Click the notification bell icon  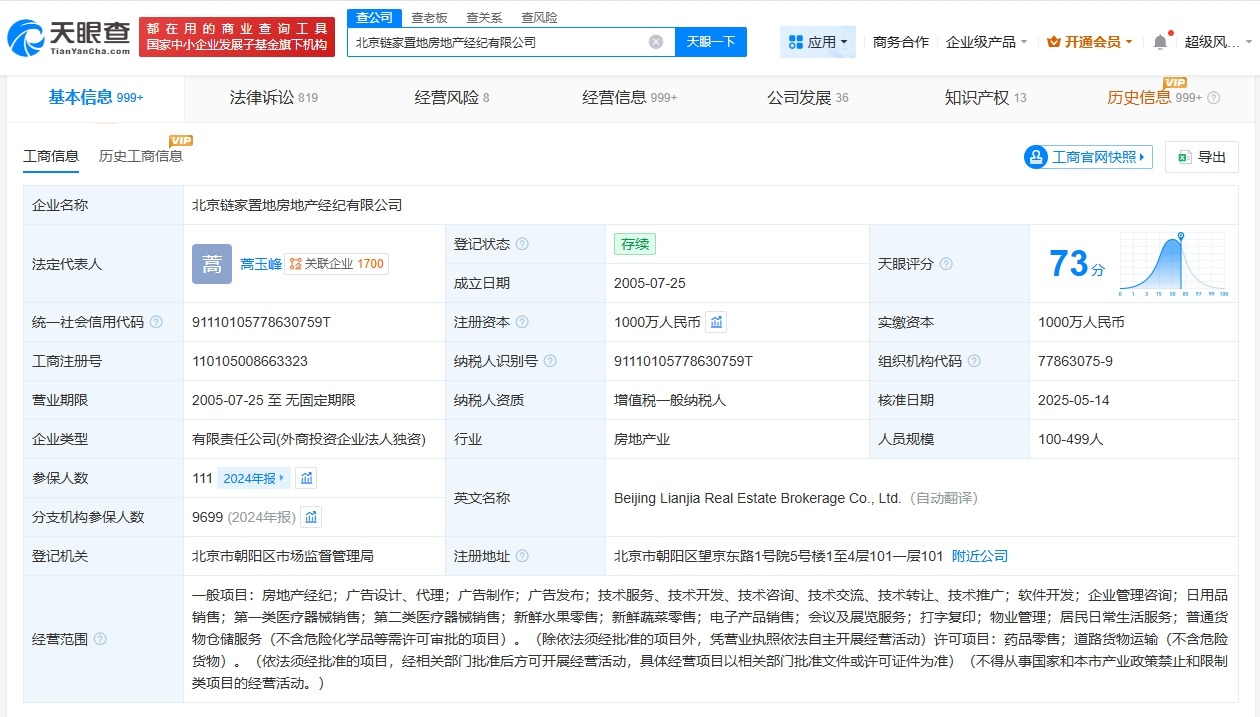pyautogui.click(x=1158, y=40)
